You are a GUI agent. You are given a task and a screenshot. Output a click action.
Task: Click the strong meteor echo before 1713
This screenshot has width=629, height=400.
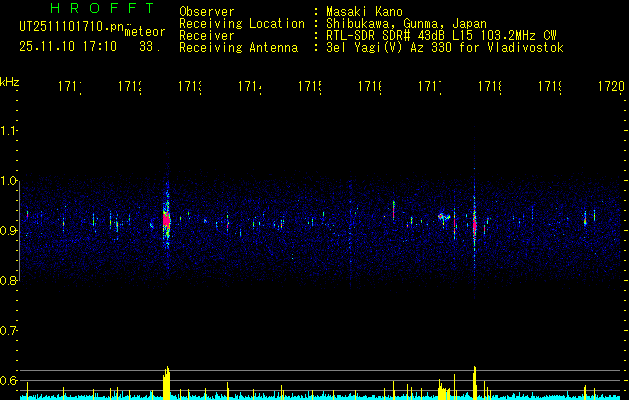[x=166, y=221]
